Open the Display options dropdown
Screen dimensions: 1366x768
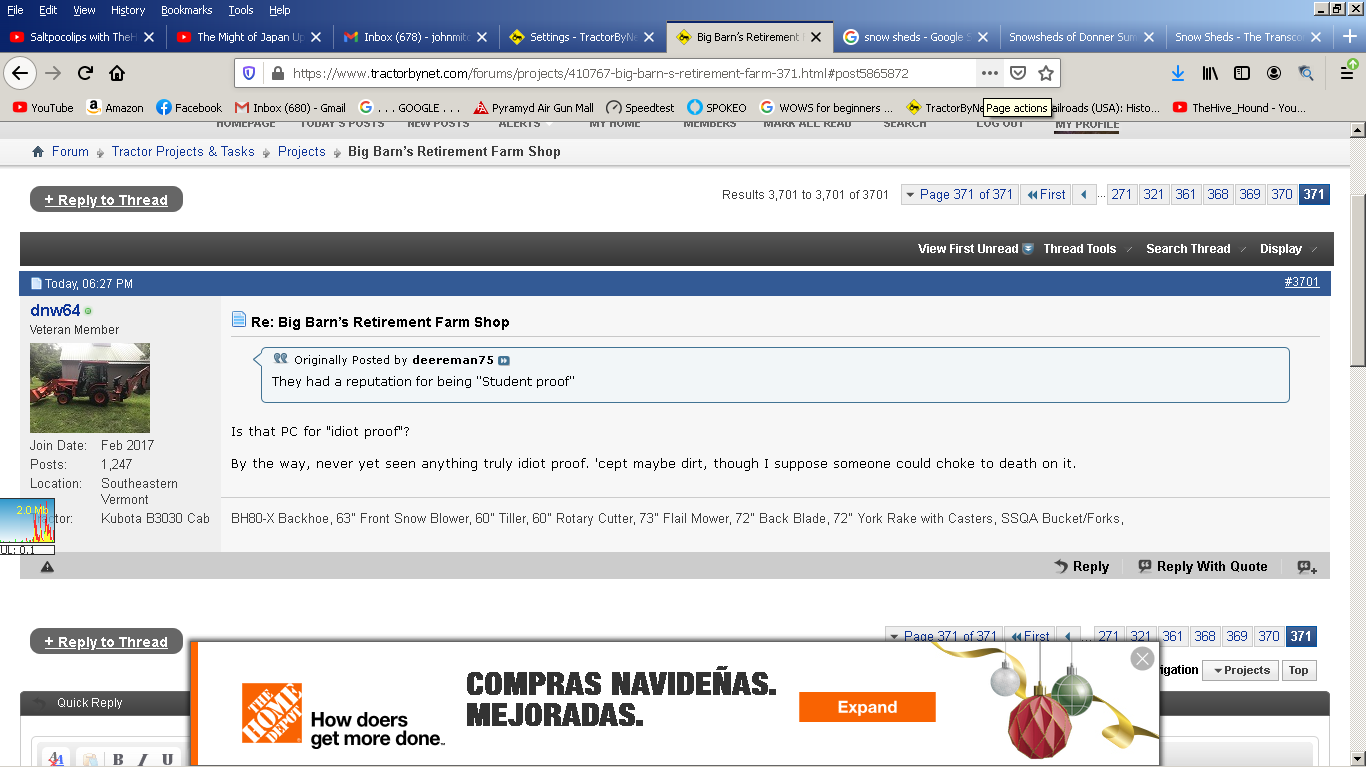[1281, 249]
